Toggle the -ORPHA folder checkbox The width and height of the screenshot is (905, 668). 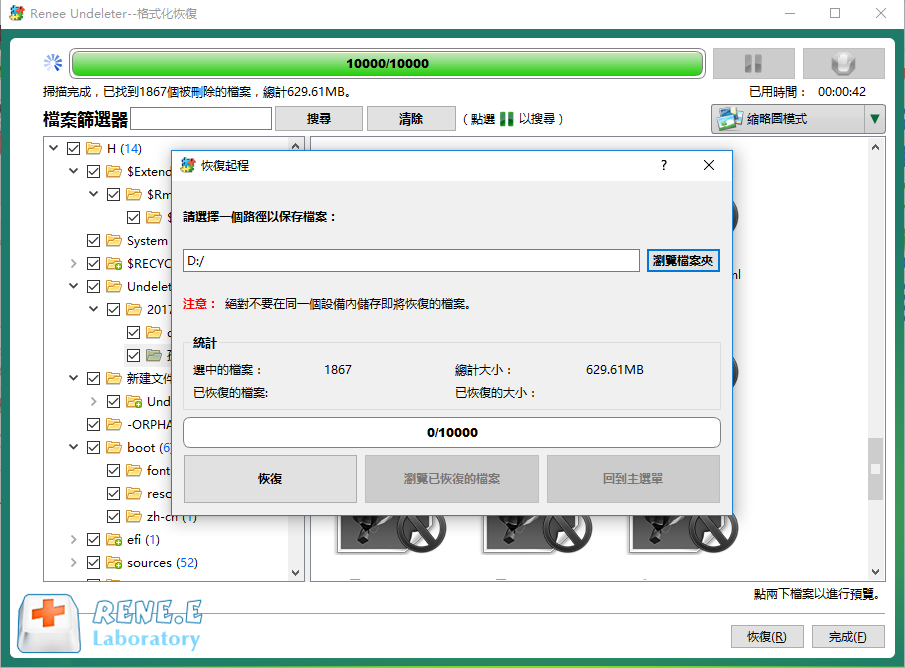[x=94, y=424]
